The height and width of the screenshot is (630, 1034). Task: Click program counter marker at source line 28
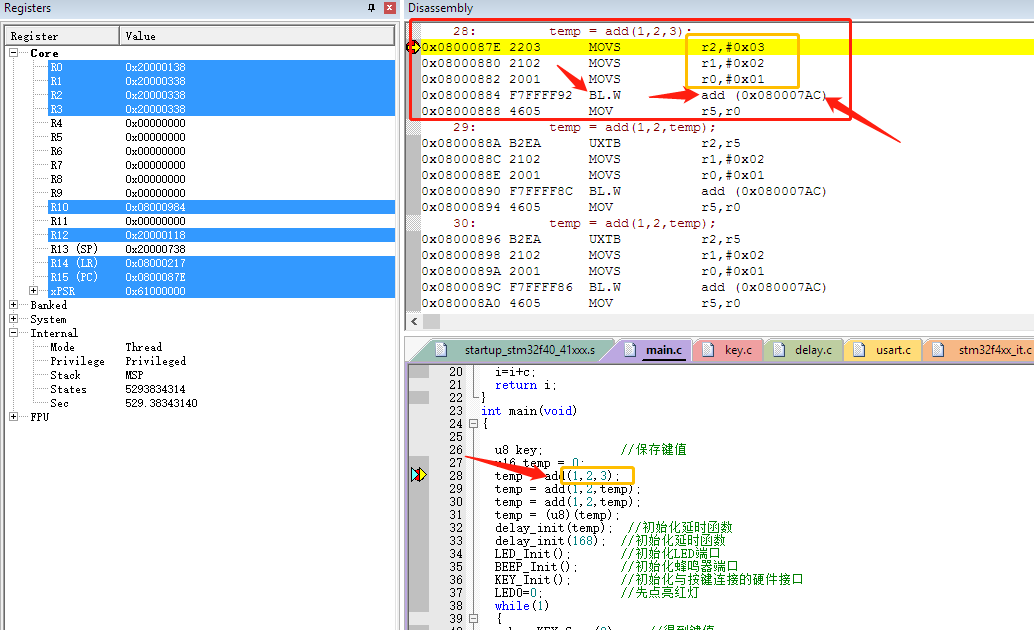click(x=419, y=474)
